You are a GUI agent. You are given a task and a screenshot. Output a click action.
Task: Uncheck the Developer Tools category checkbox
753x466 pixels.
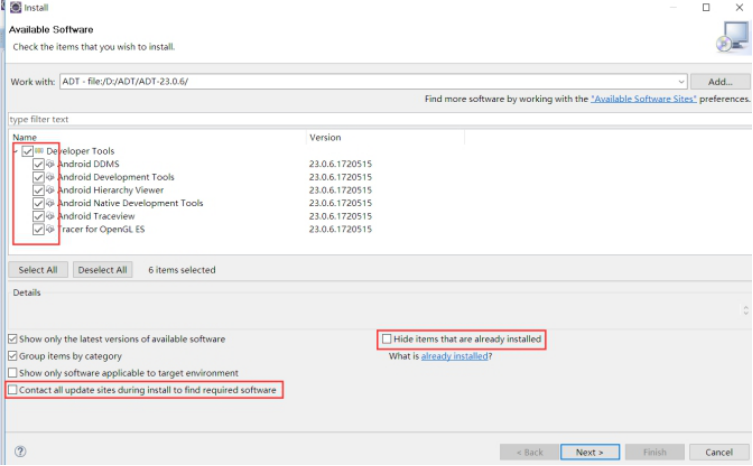tap(27, 151)
